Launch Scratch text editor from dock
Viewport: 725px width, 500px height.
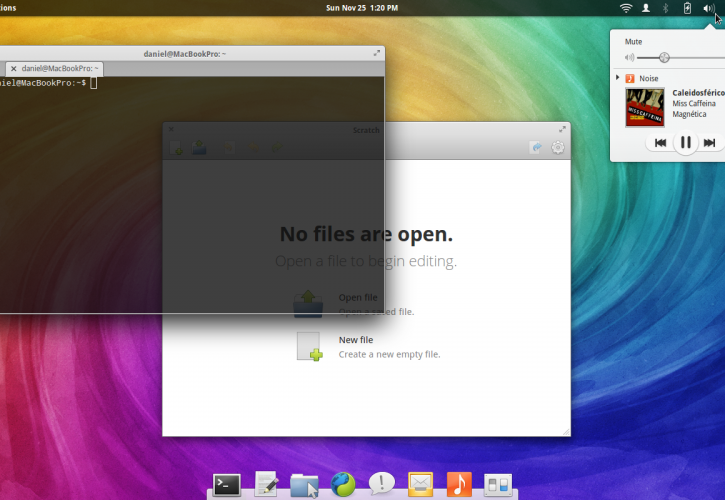[x=266, y=484]
